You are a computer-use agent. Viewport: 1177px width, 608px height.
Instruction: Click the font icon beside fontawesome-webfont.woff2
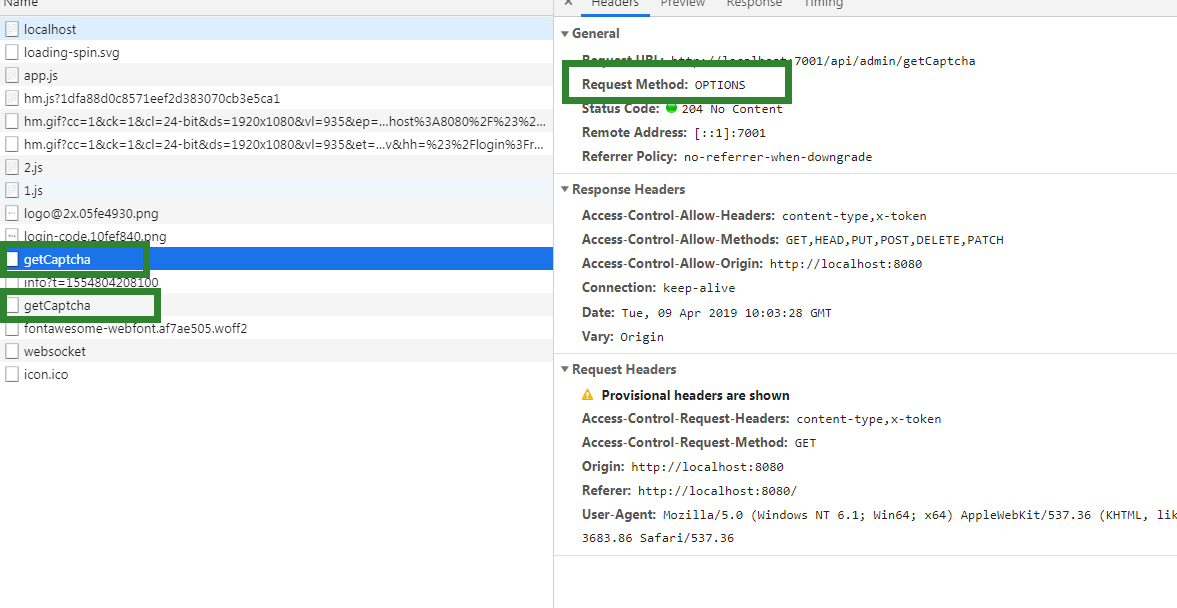tap(11, 328)
